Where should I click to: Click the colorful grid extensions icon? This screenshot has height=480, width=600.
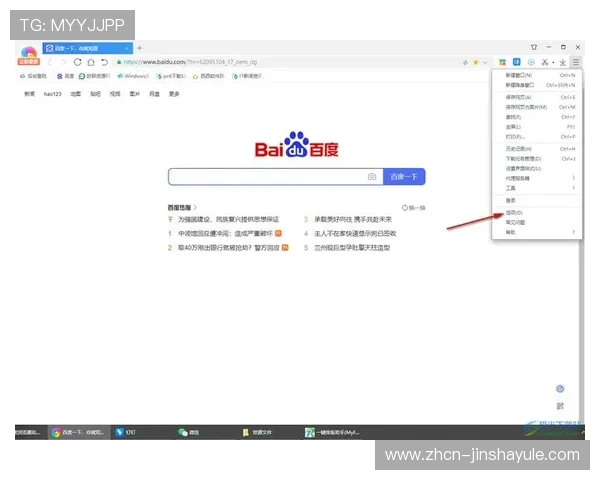(x=502, y=62)
